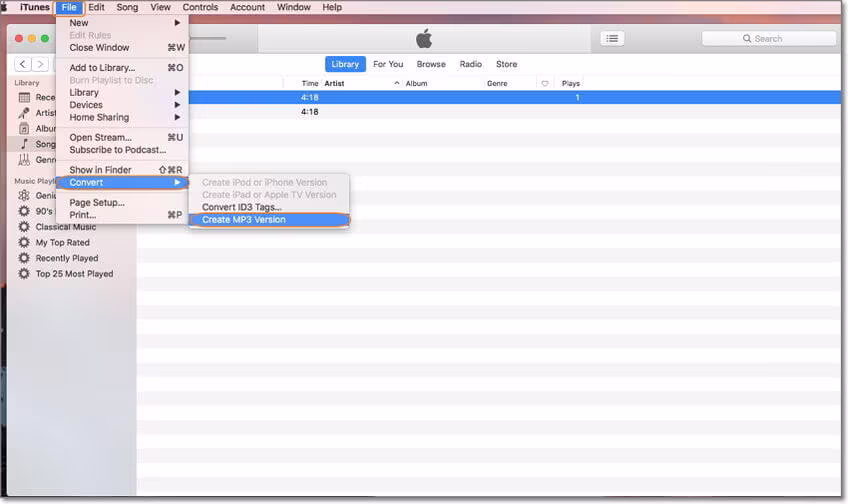Expand the New submenu
This screenshot has height=504, width=848.
(x=122, y=23)
